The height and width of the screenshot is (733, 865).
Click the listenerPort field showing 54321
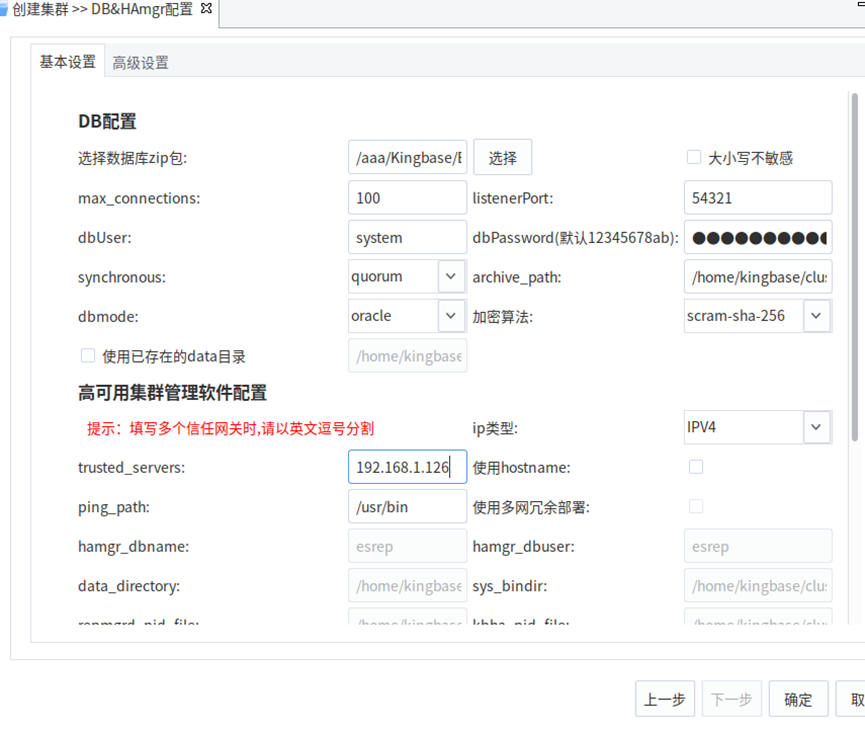tap(758, 198)
